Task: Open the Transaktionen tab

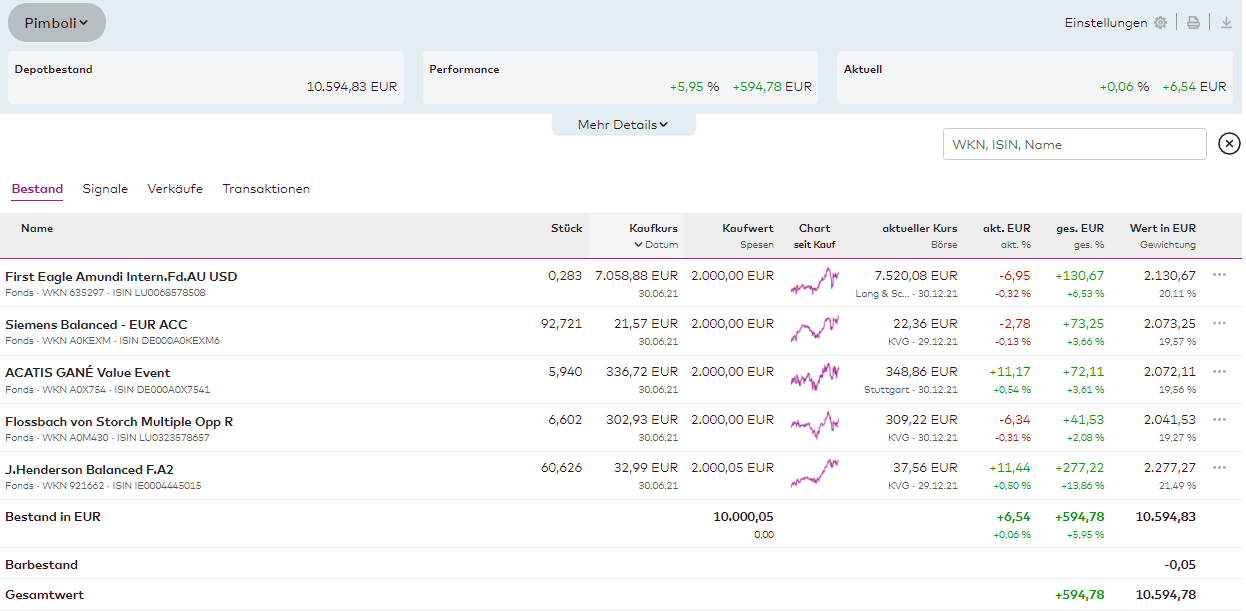Action: (x=266, y=189)
